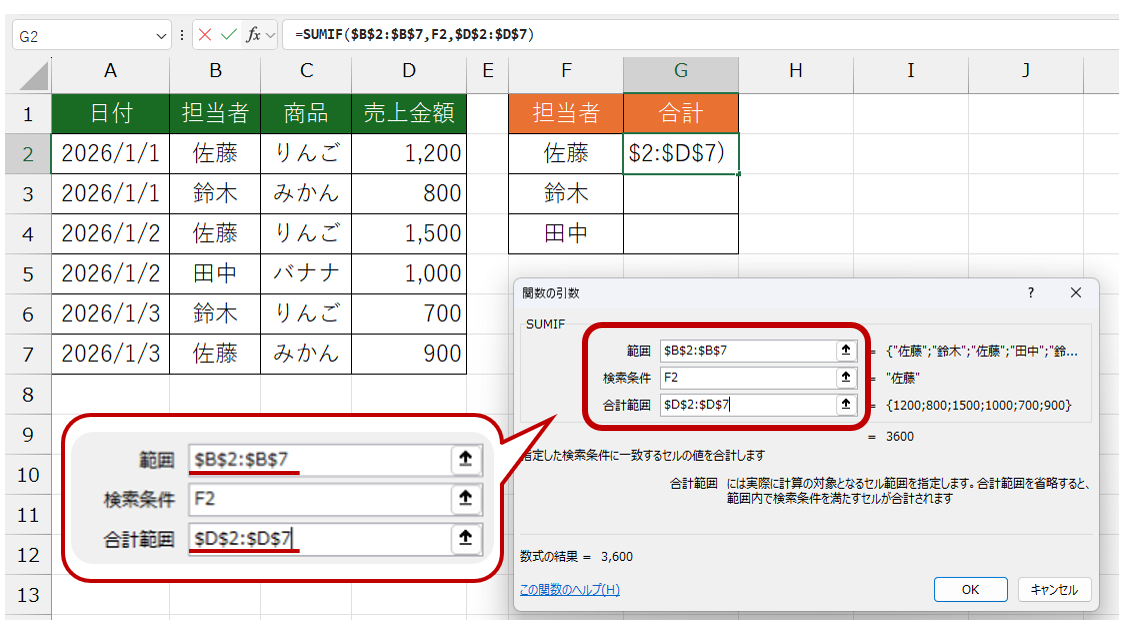Collapse dialog via 検索条件 field arrow button

click(x=846, y=377)
